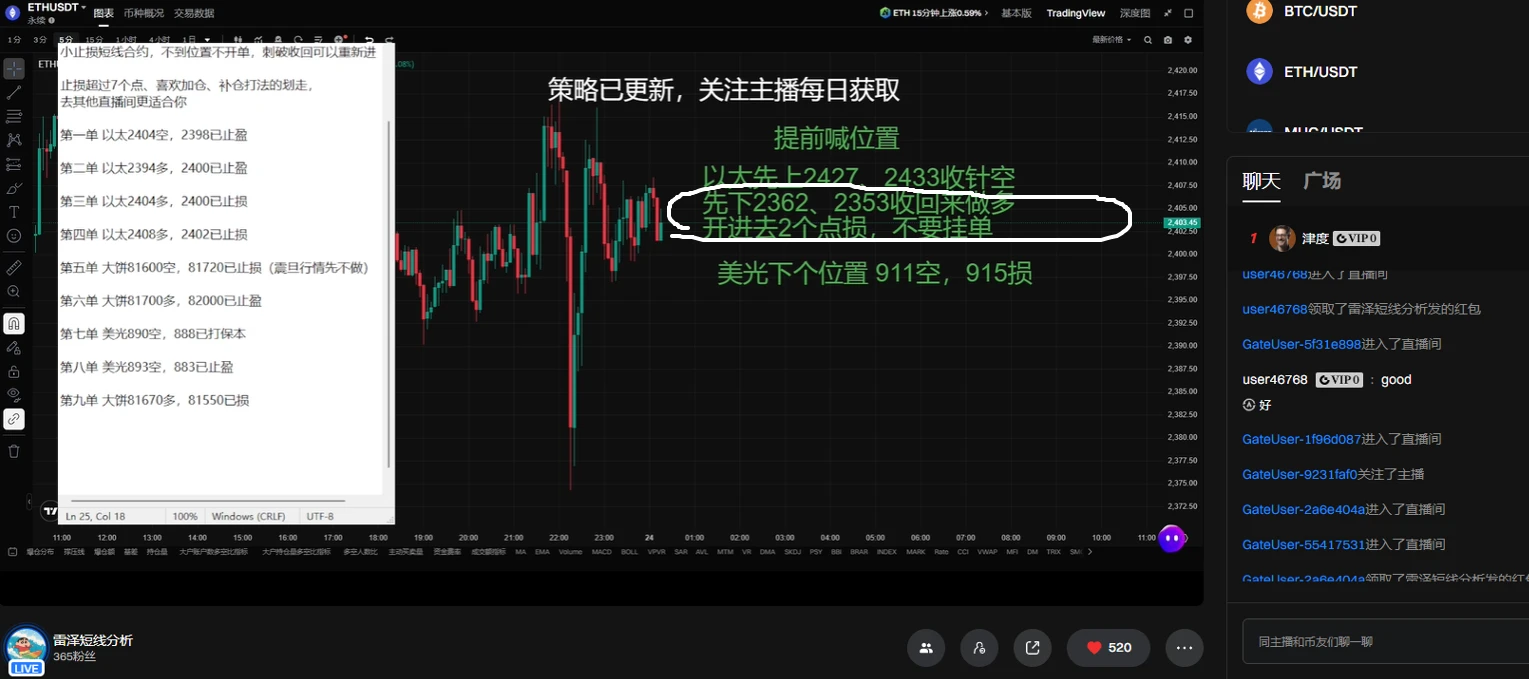Toggle hide all drawings eye icon
The height and width of the screenshot is (679, 1529).
pos(14,395)
